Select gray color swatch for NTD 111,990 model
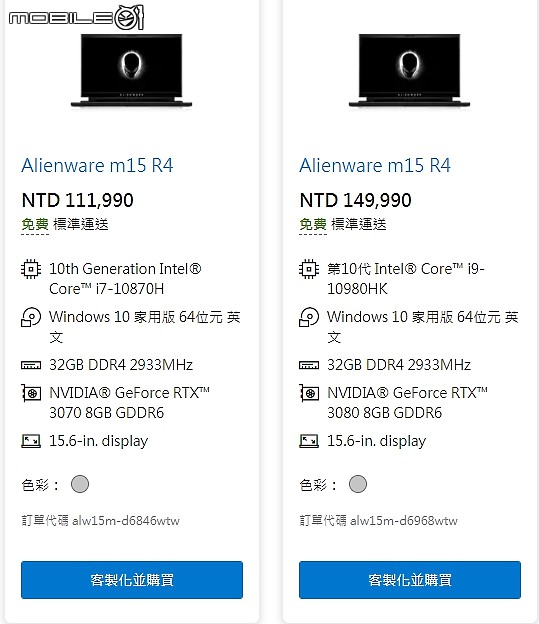The image size is (539, 624). tap(80, 484)
